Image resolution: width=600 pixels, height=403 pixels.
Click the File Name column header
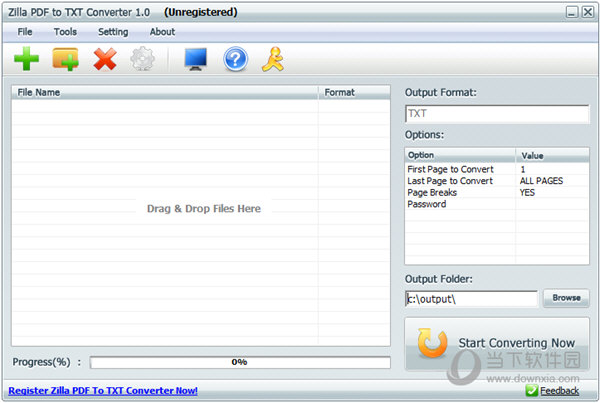pos(165,92)
